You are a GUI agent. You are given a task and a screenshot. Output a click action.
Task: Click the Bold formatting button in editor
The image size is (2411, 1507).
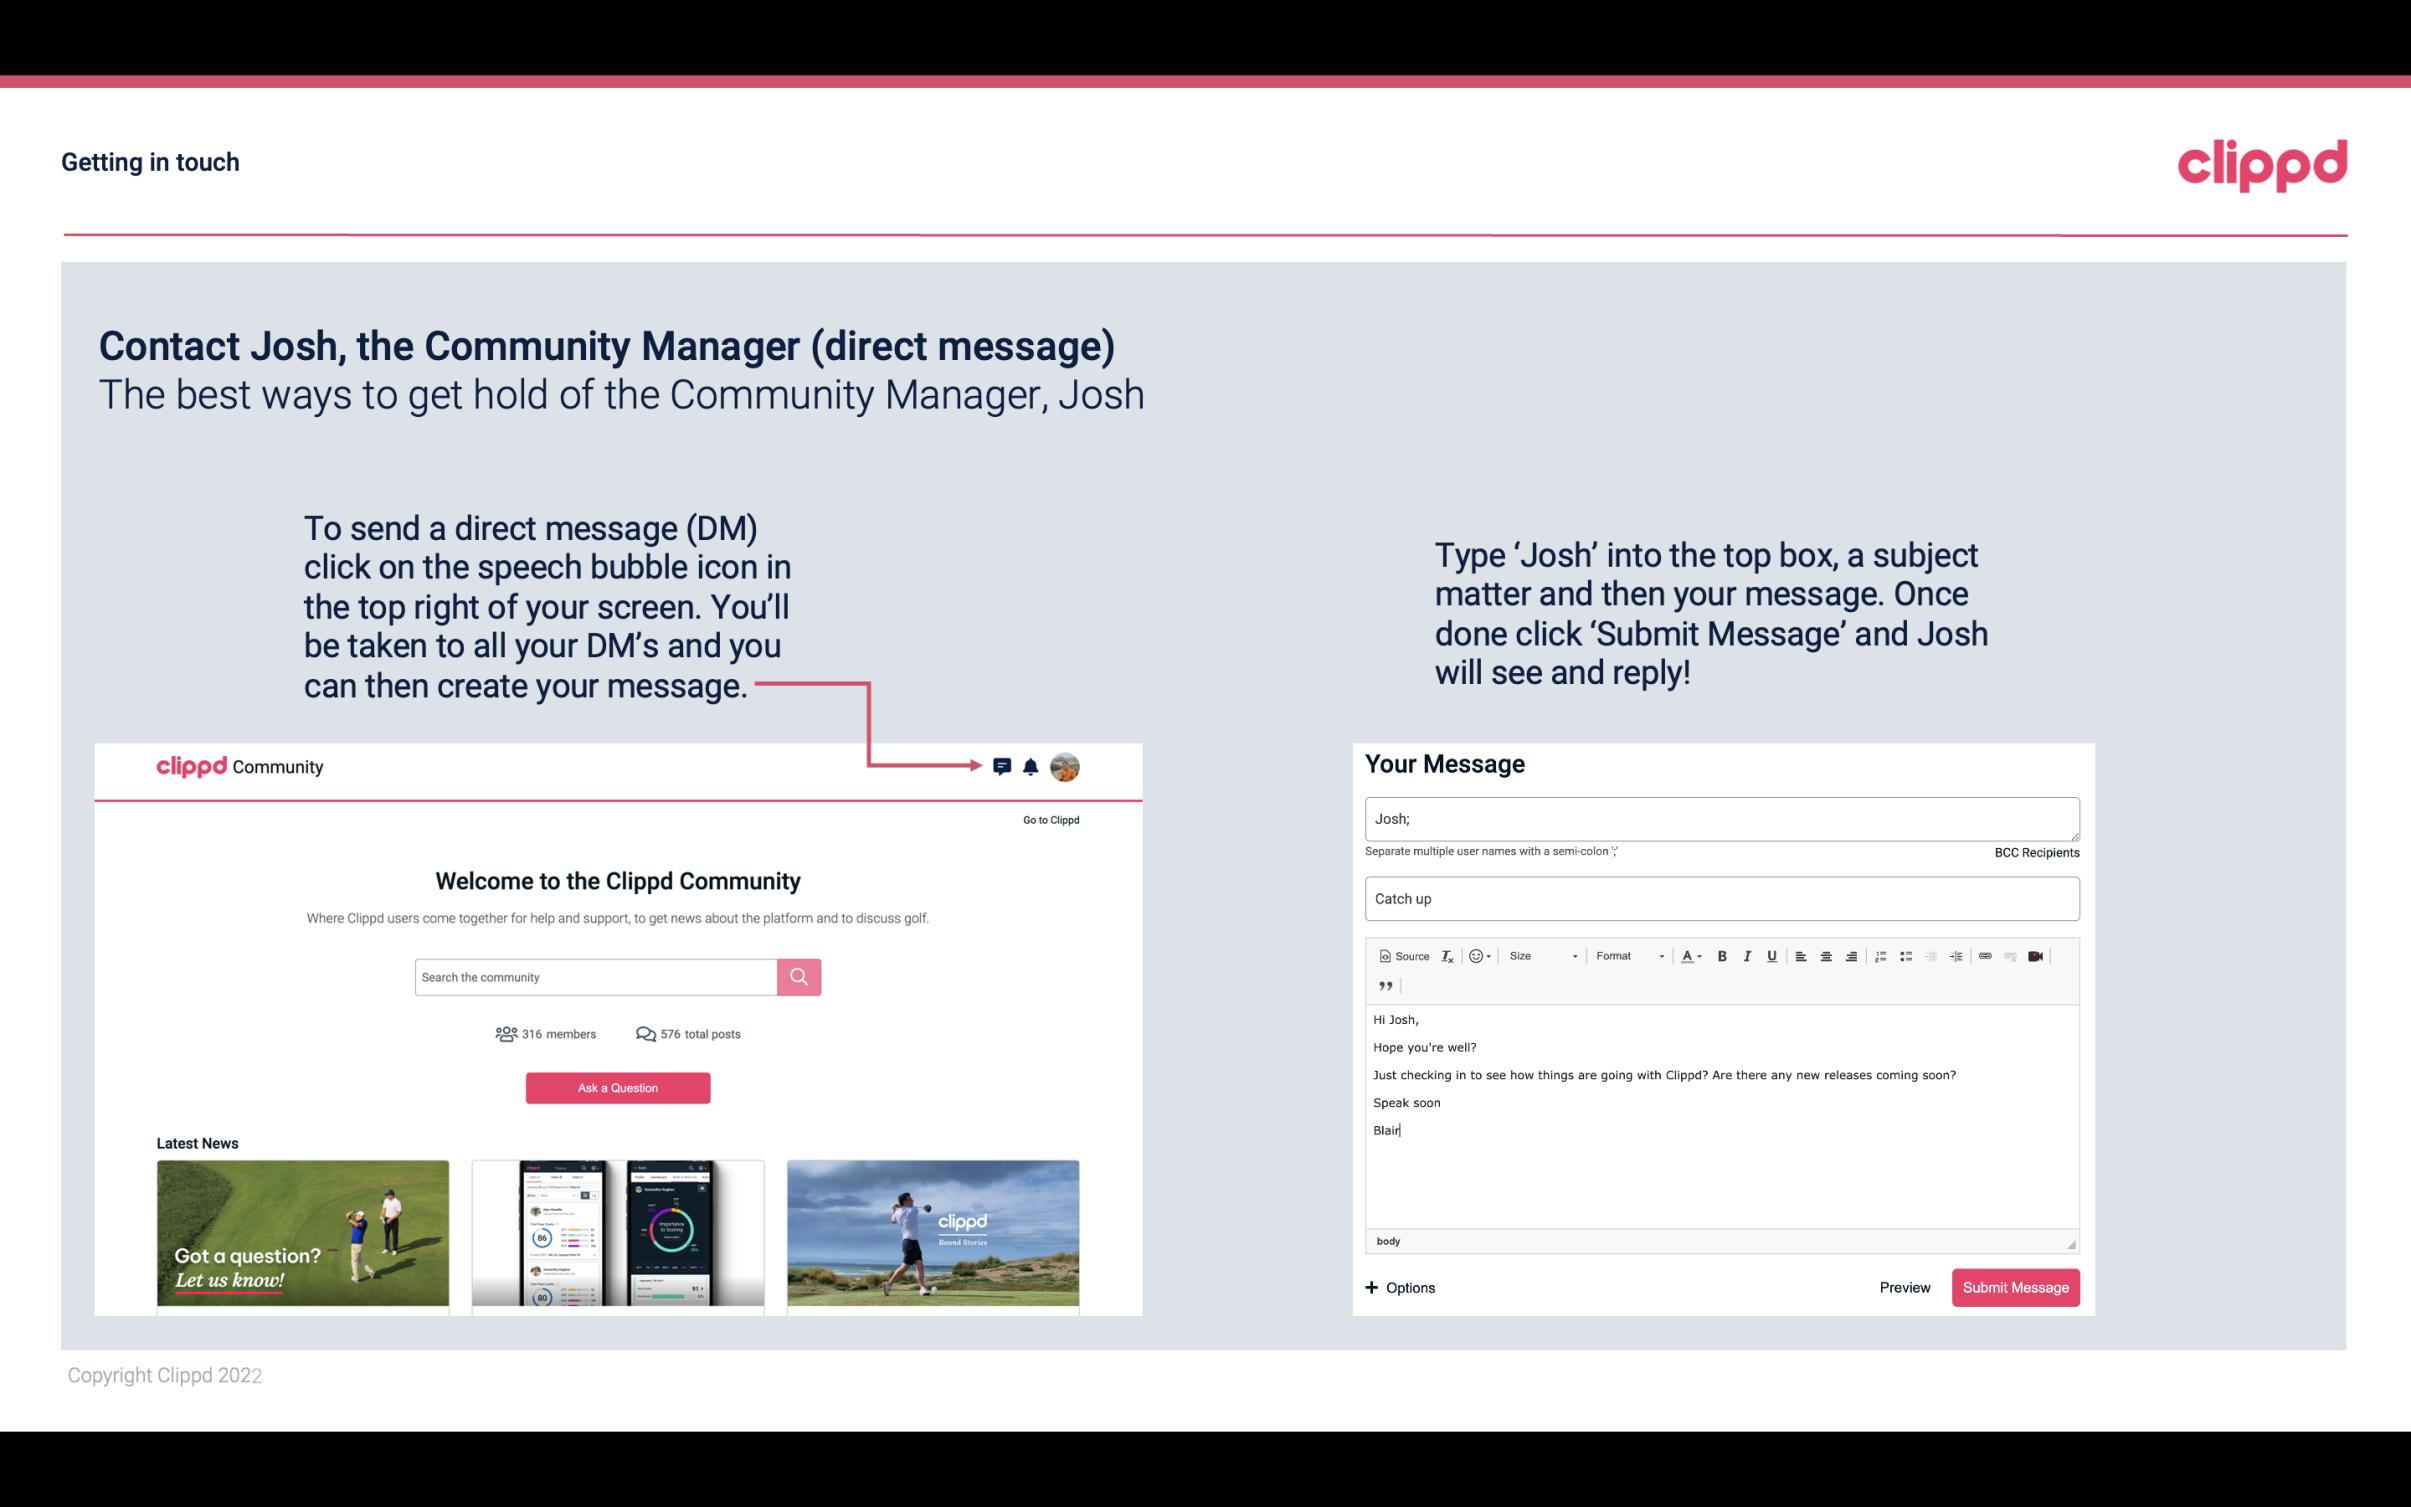pos(1720,955)
